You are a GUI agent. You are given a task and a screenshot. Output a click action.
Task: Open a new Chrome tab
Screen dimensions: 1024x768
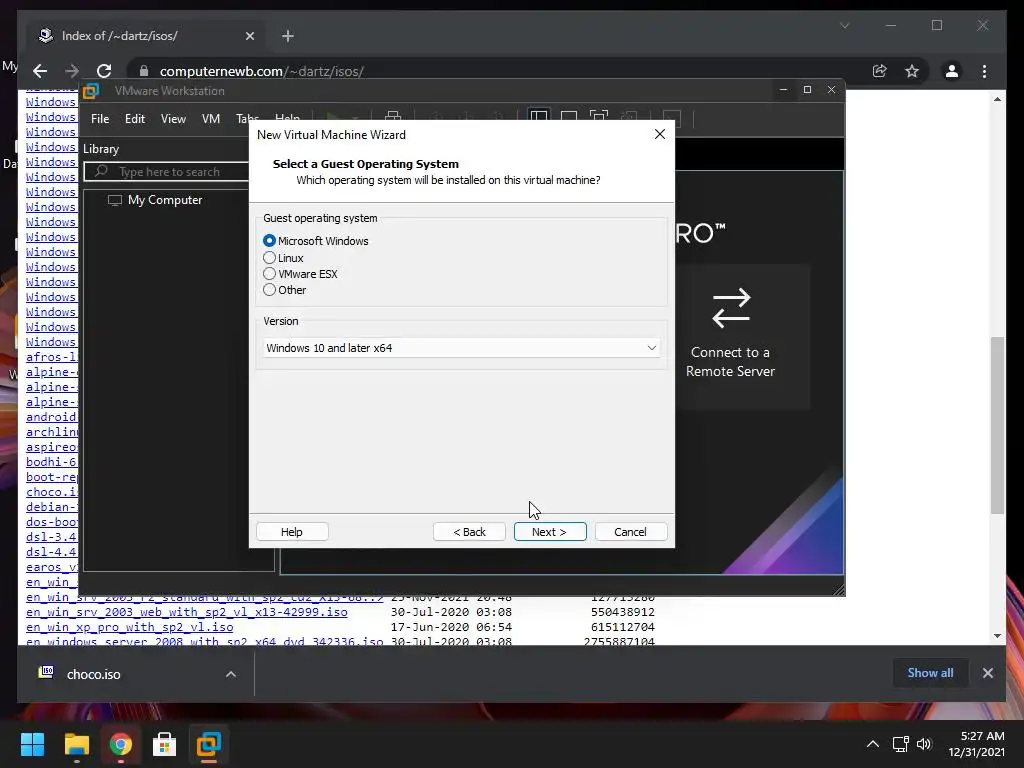click(x=288, y=36)
